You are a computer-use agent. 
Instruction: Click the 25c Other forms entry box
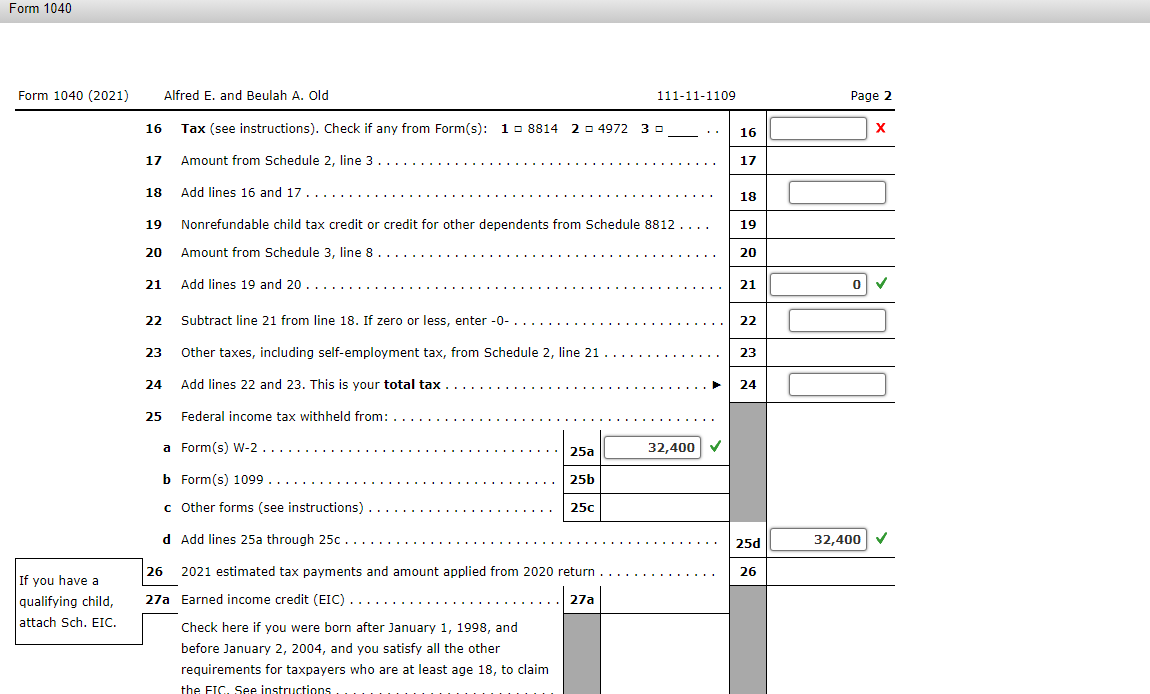[x=665, y=507]
